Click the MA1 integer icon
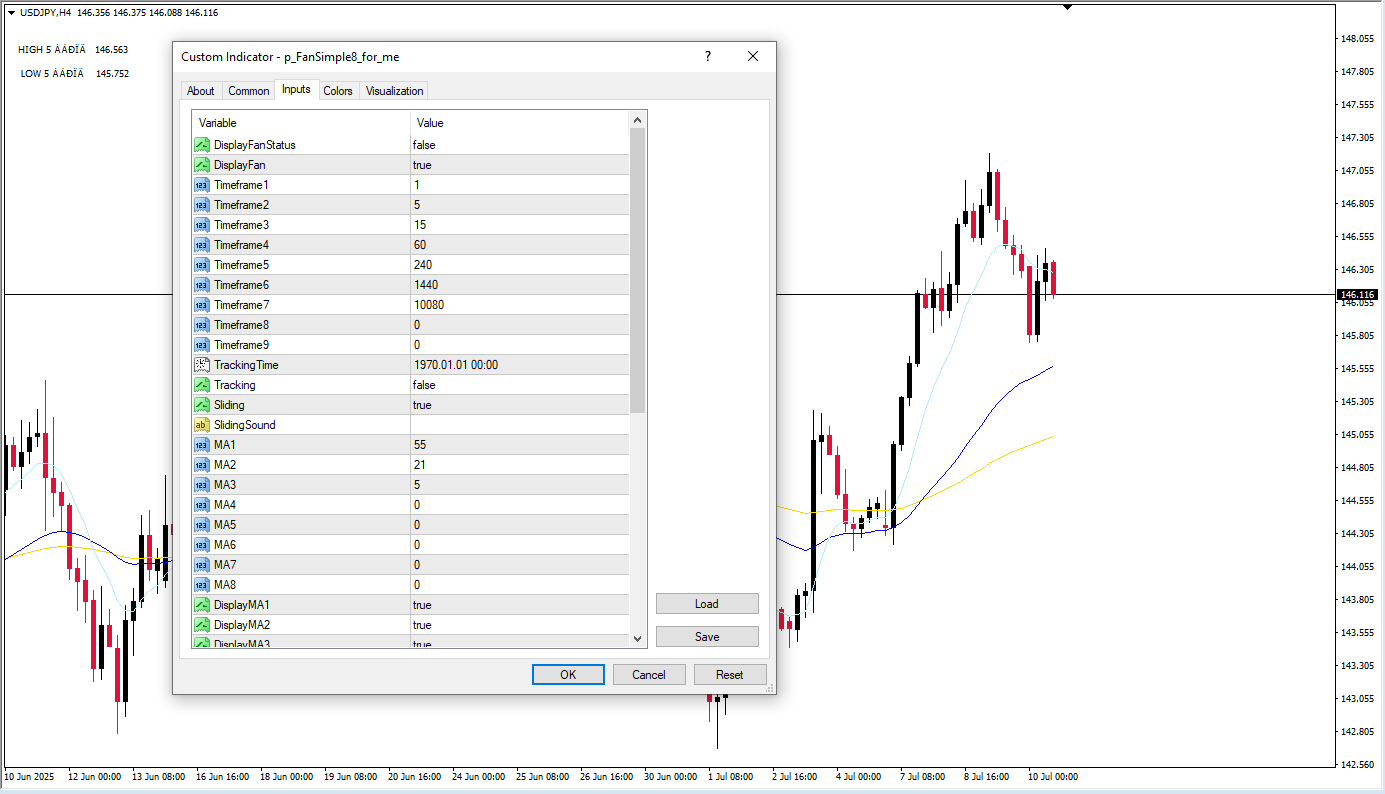This screenshot has width=1385, height=794. pyautogui.click(x=201, y=445)
